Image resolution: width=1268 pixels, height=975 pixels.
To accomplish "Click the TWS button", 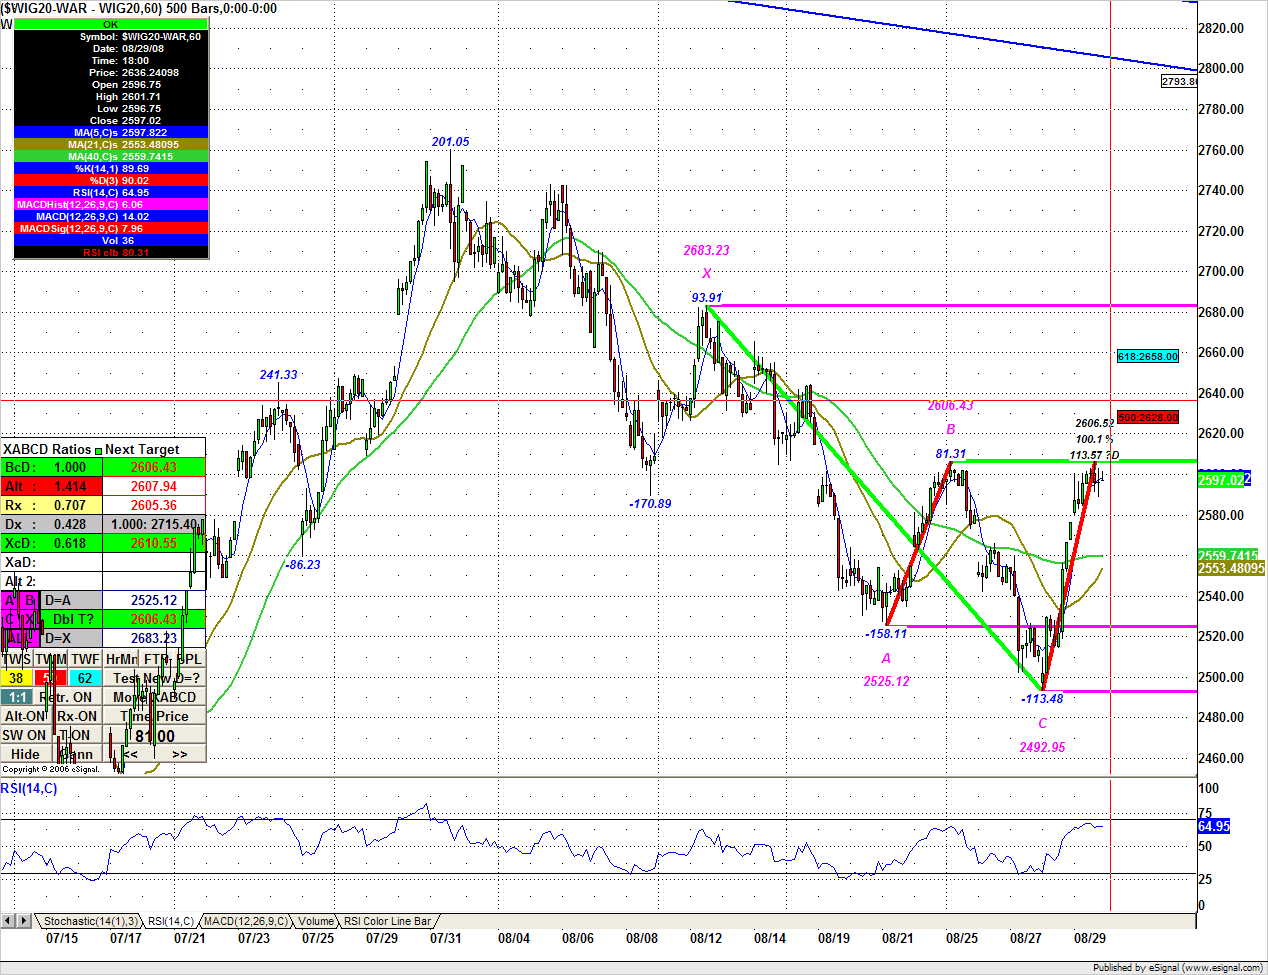I will 17,659.
